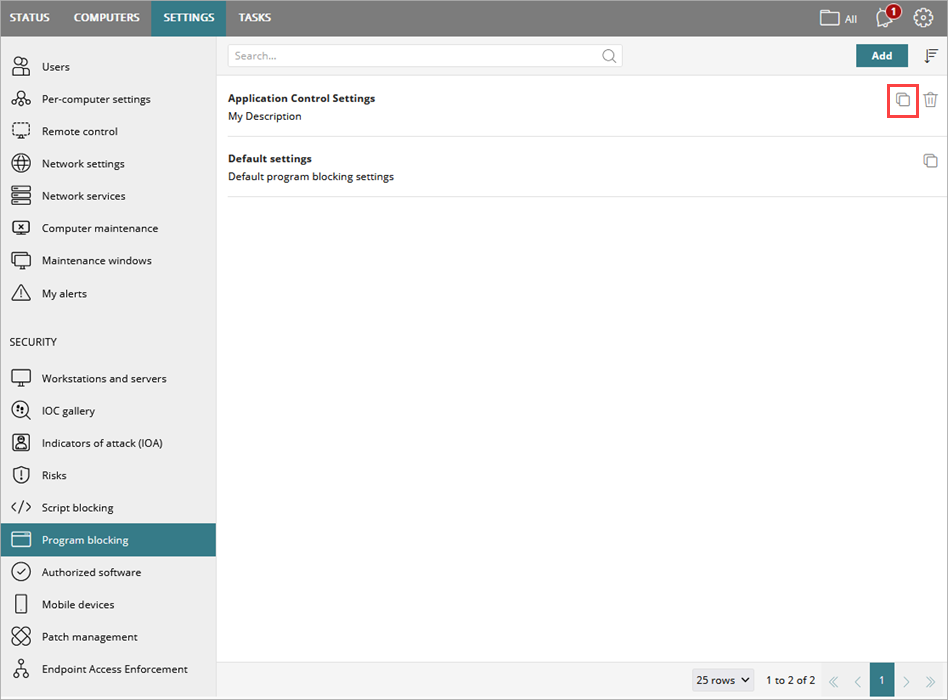948x700 pixels.
Task: Duplicate the Default settings profile
Action: click(x=931, y=160)
